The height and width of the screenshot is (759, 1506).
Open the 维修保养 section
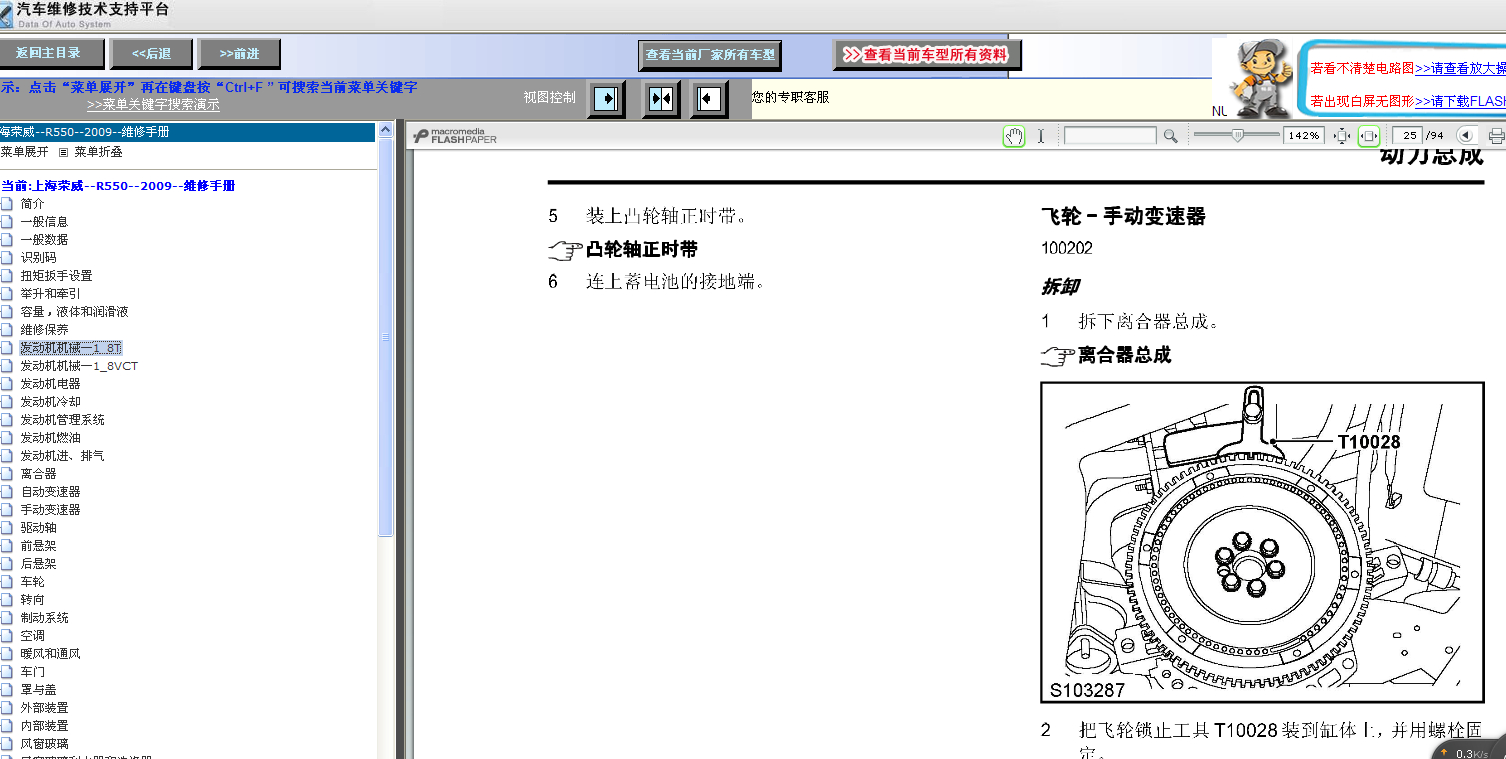(44, 330)
